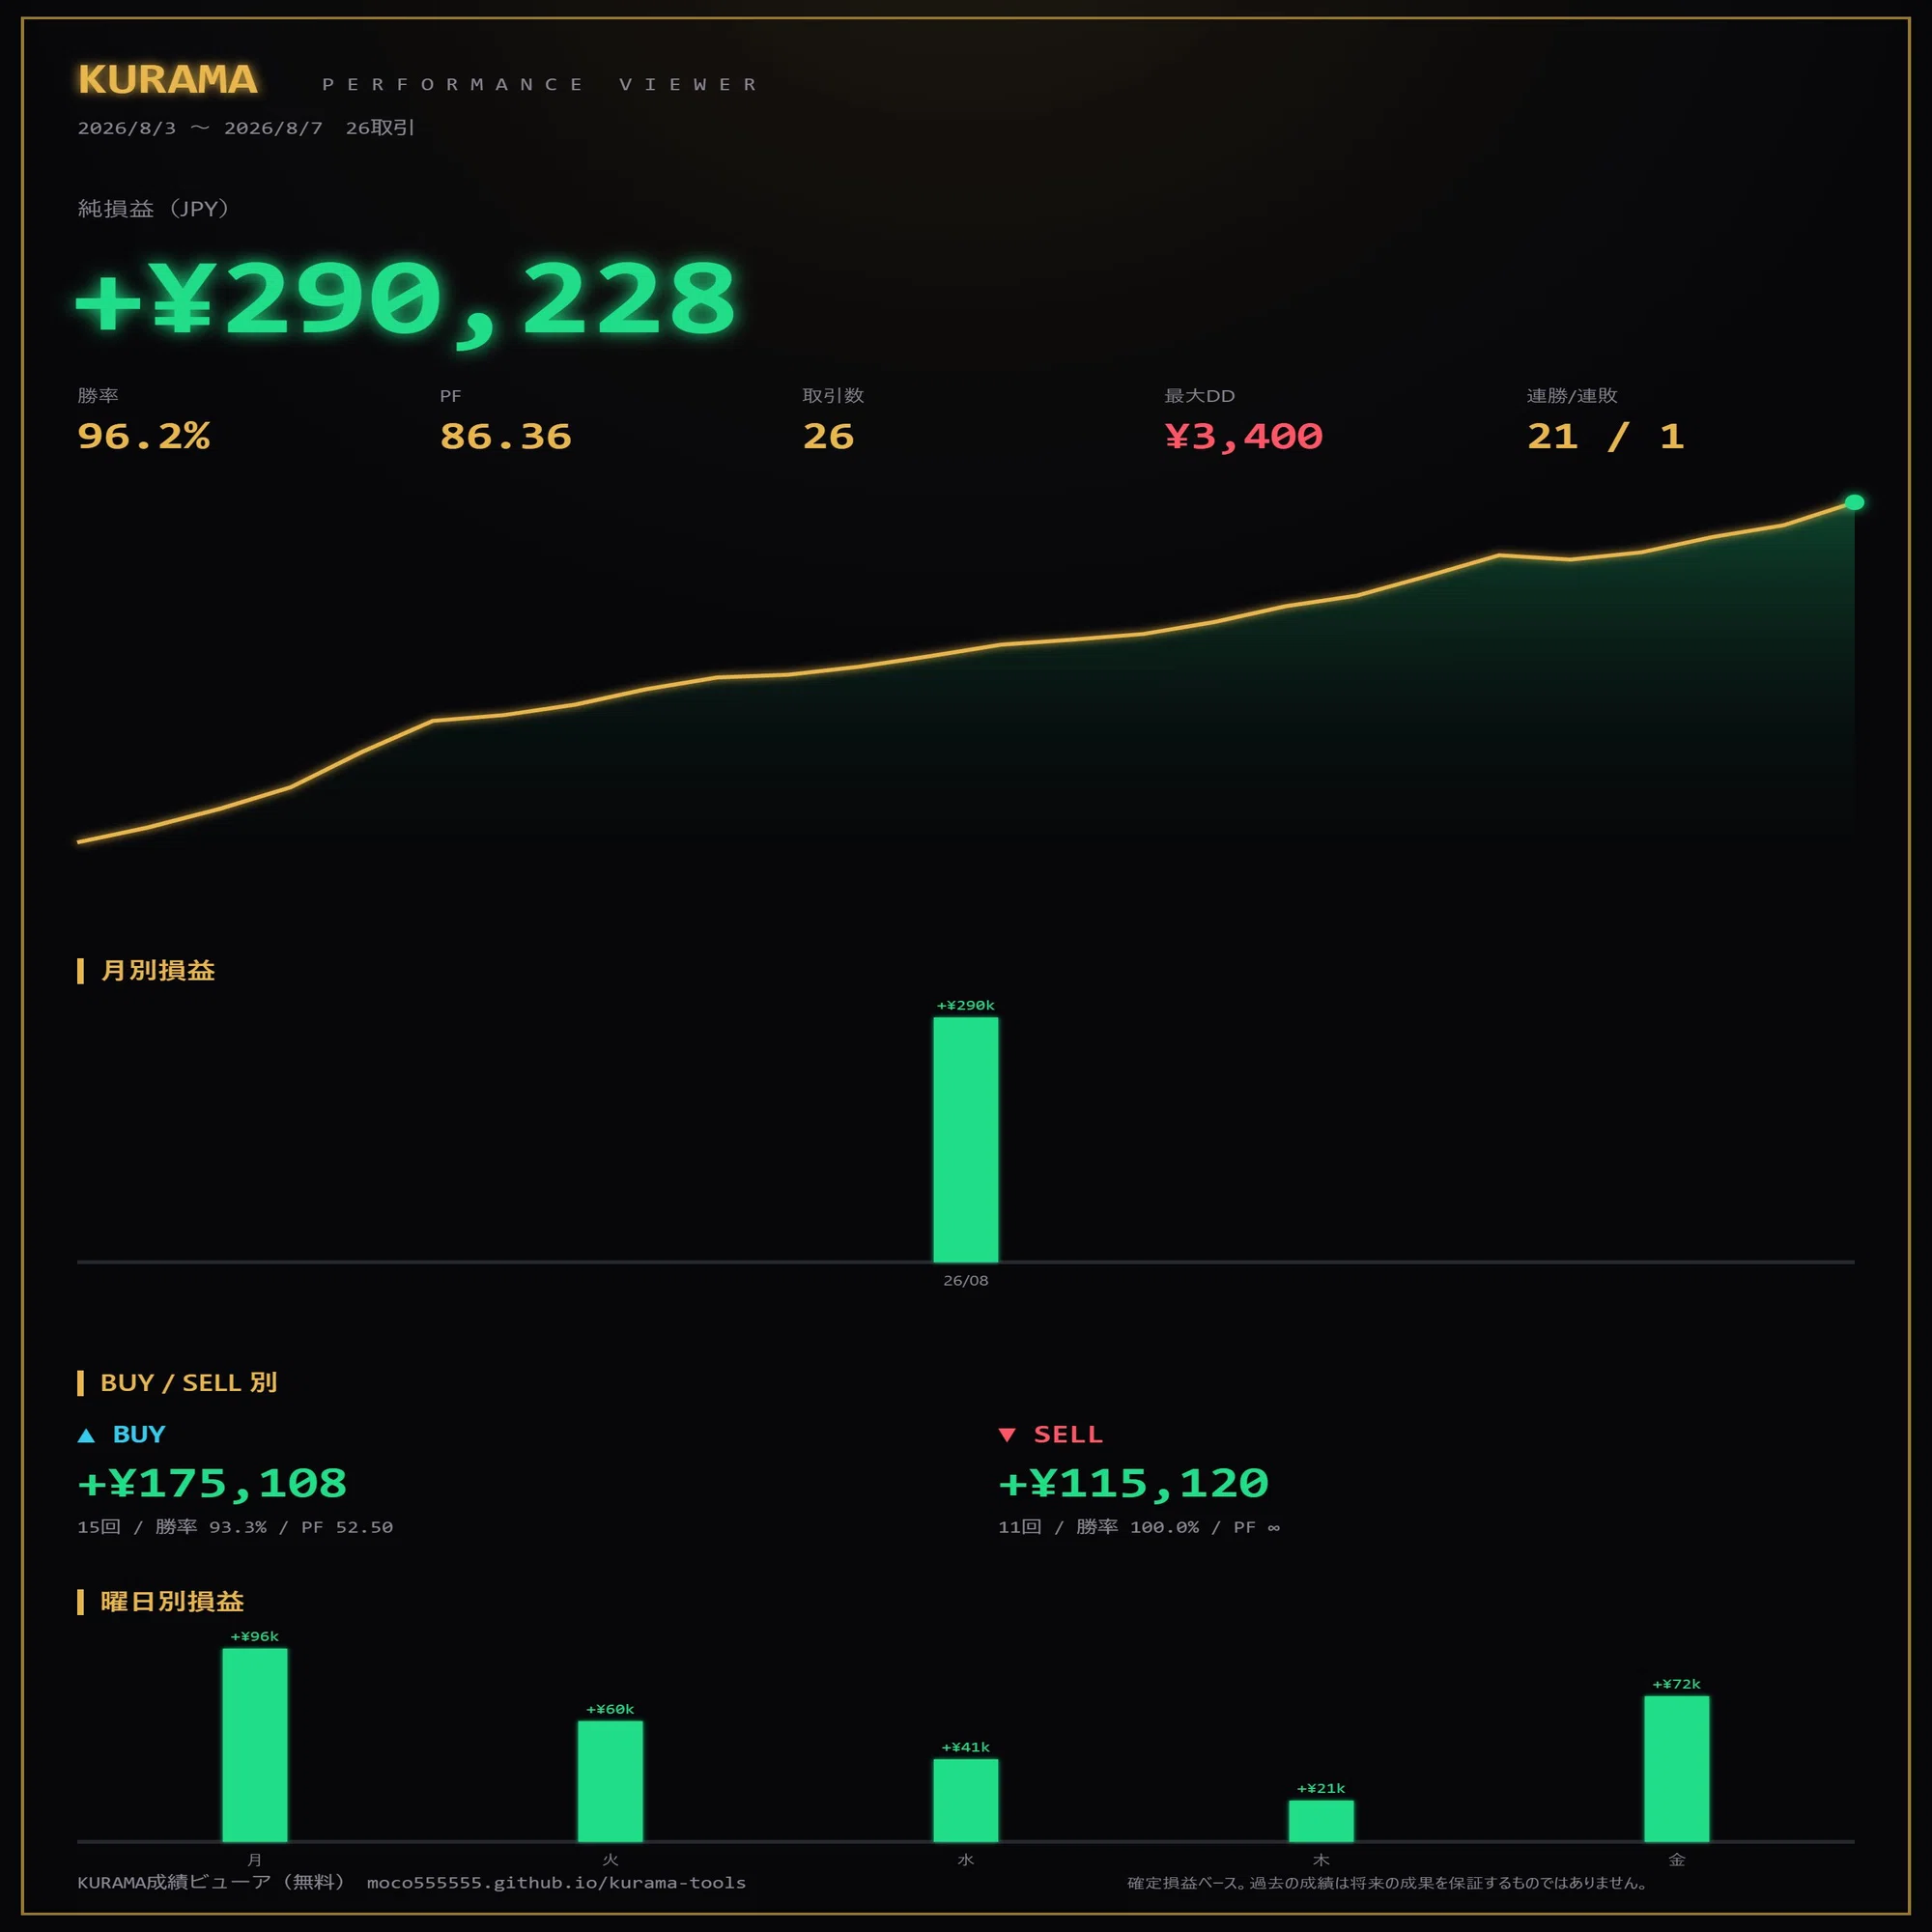The image size is (1932, 1932).
Task: Click the 火 weekday axis label
Action: [x=610, y=1859]
